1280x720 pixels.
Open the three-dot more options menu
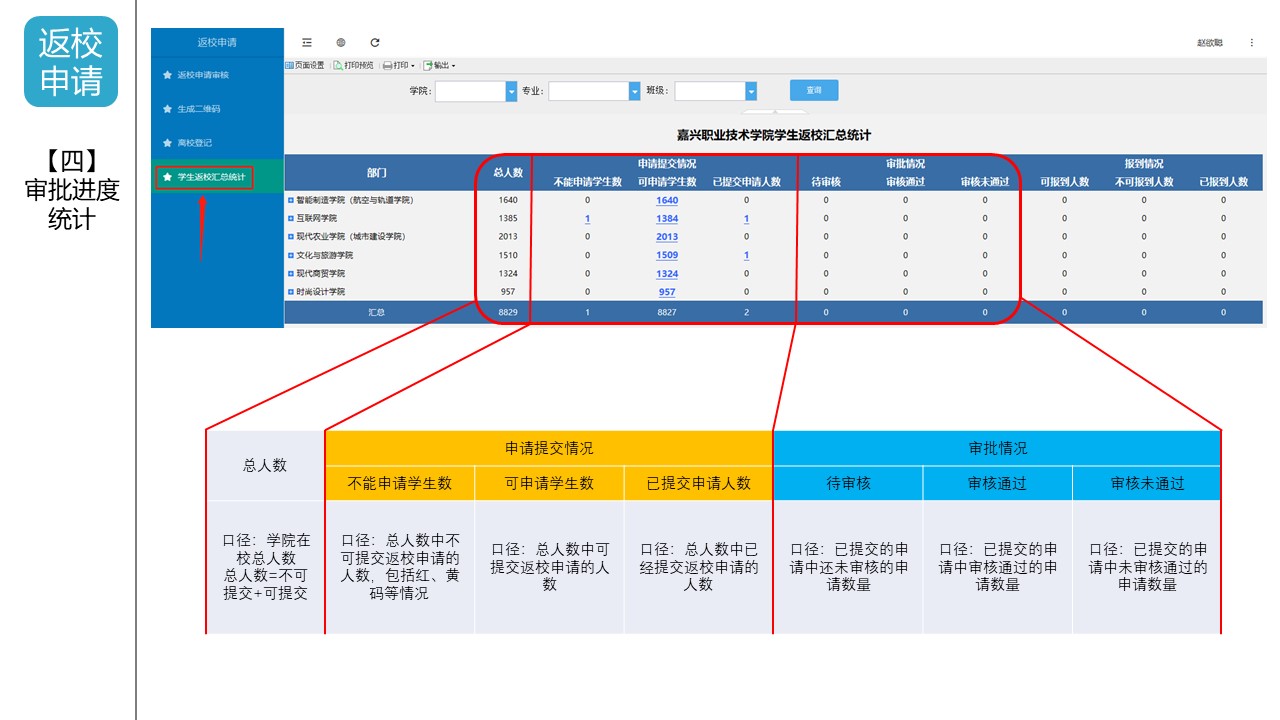[1251, 43]
